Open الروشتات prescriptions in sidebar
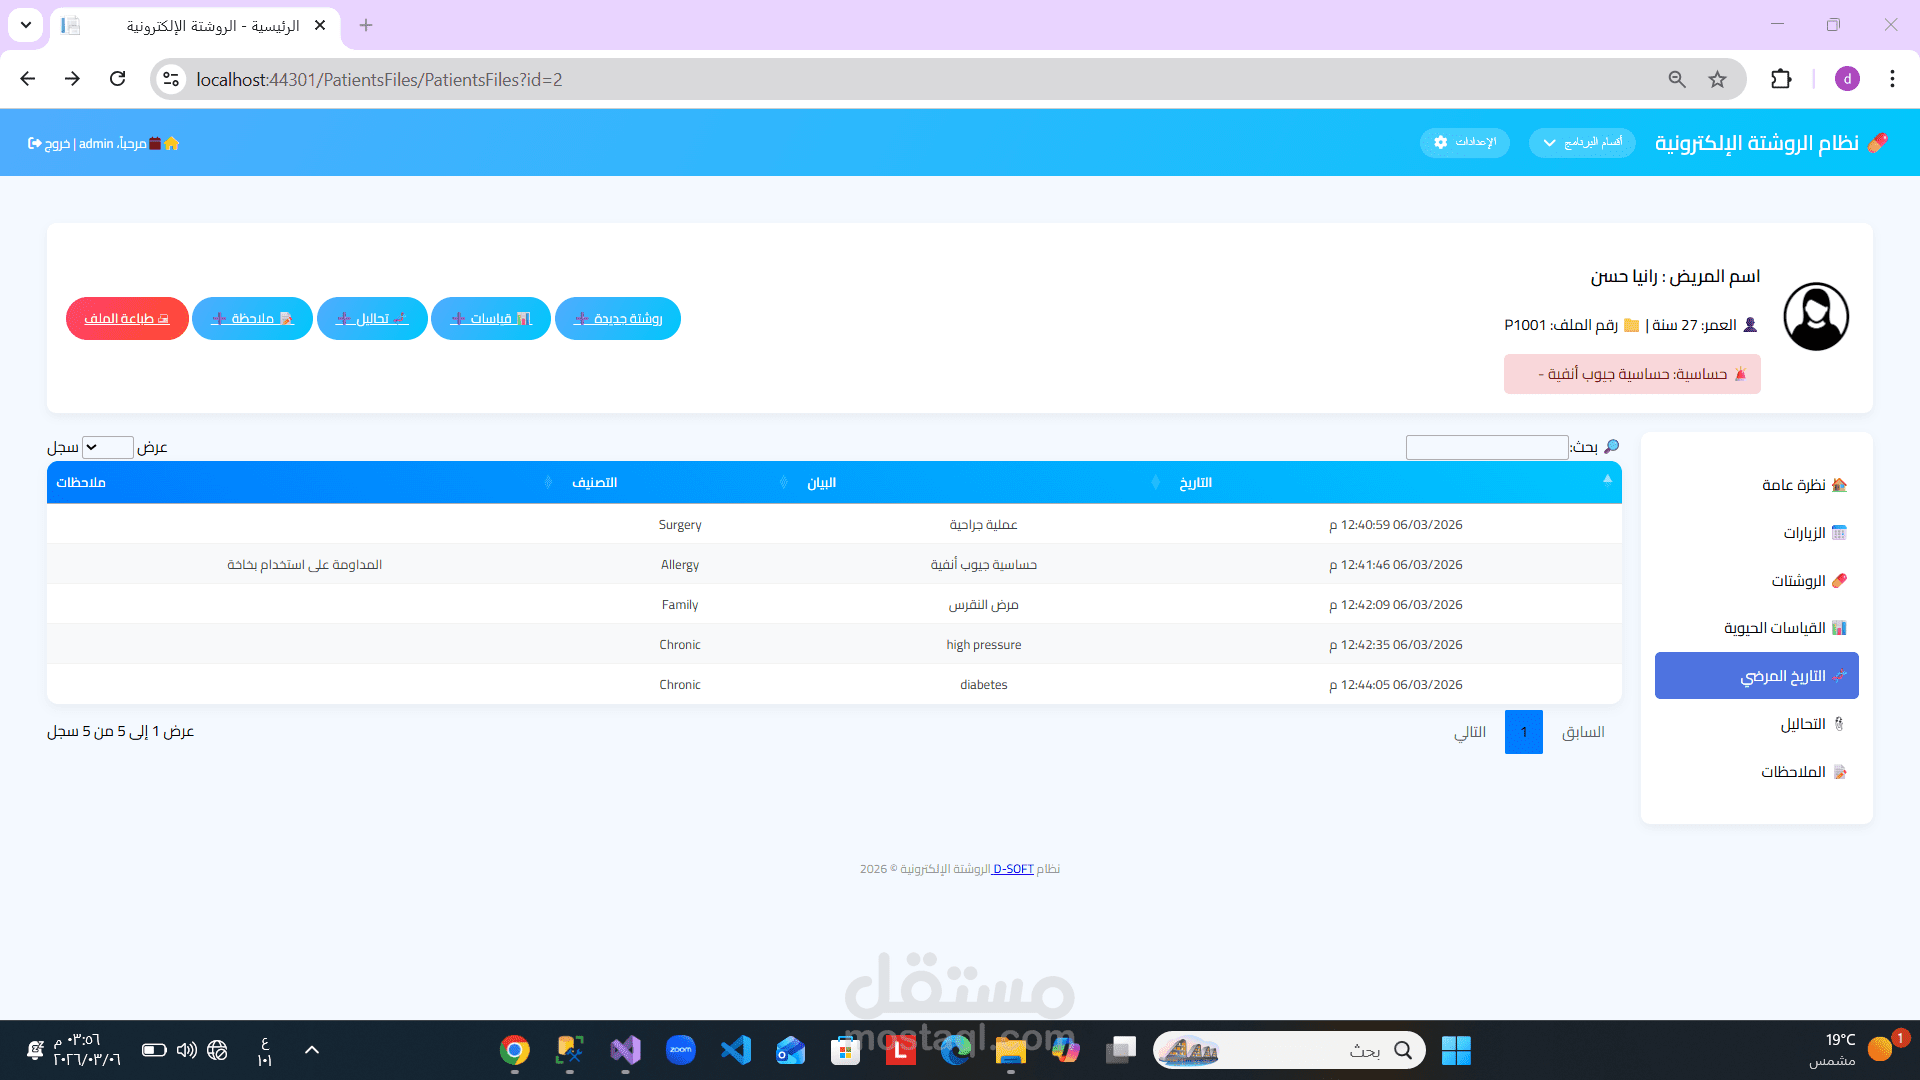The height and width of the screenshot is (1080, 1920). (1799, 580)
